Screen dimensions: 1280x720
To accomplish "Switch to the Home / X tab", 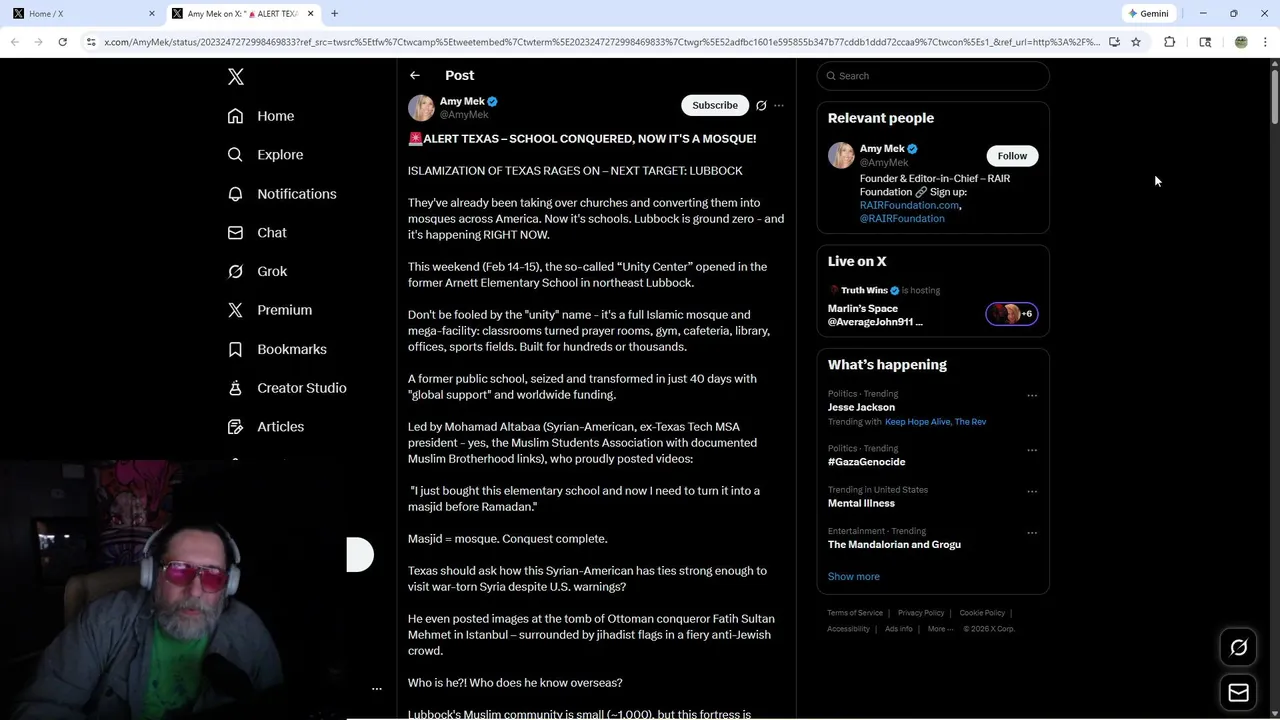I will coord(80,14).
